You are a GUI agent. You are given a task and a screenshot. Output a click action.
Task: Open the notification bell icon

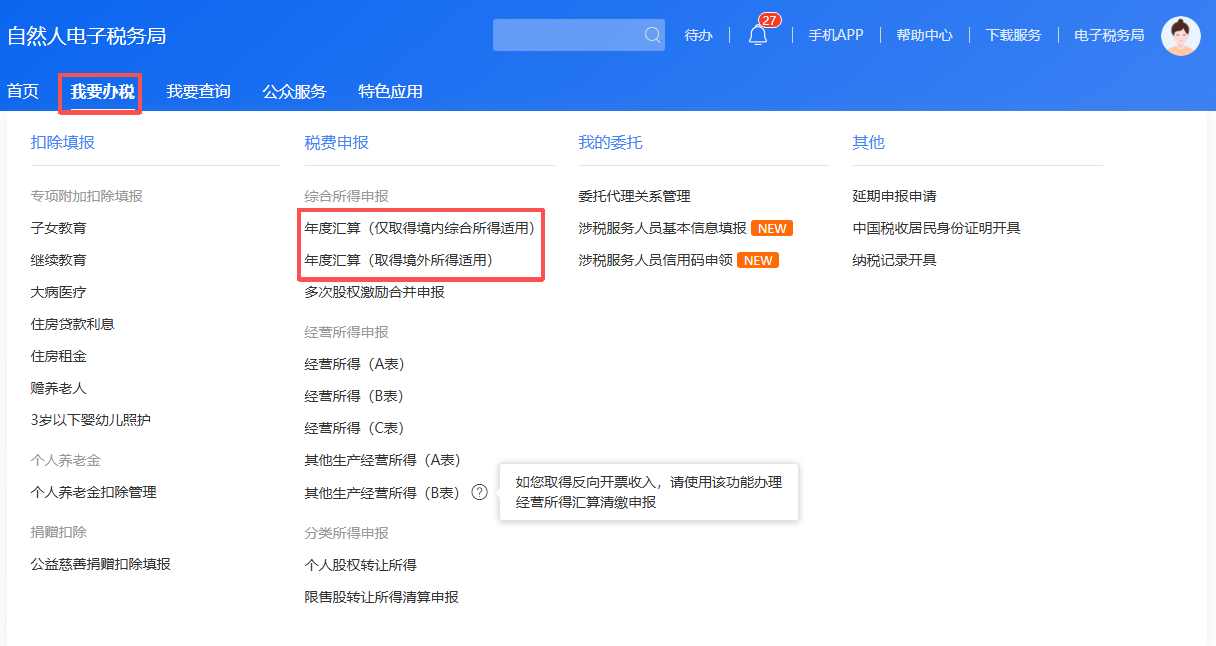pos(758,36)
